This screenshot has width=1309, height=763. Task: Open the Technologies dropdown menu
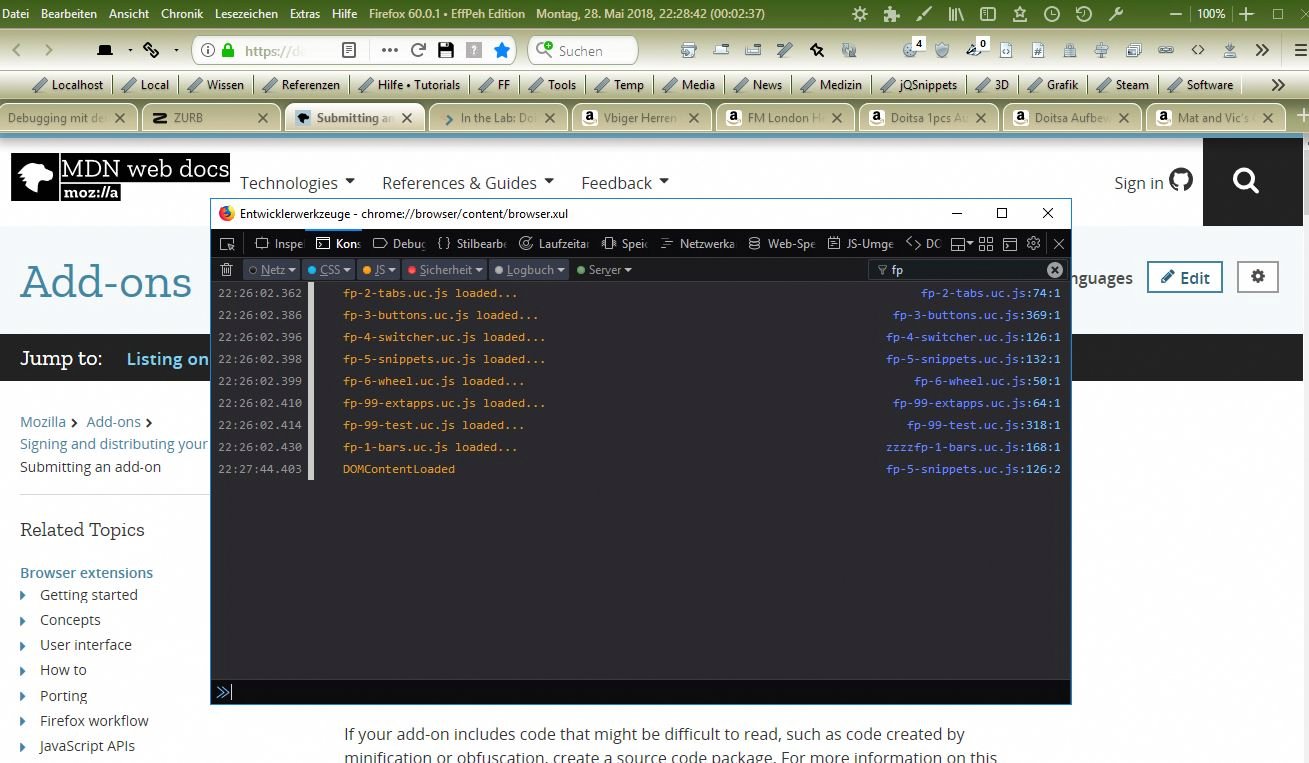coord(297,183)
